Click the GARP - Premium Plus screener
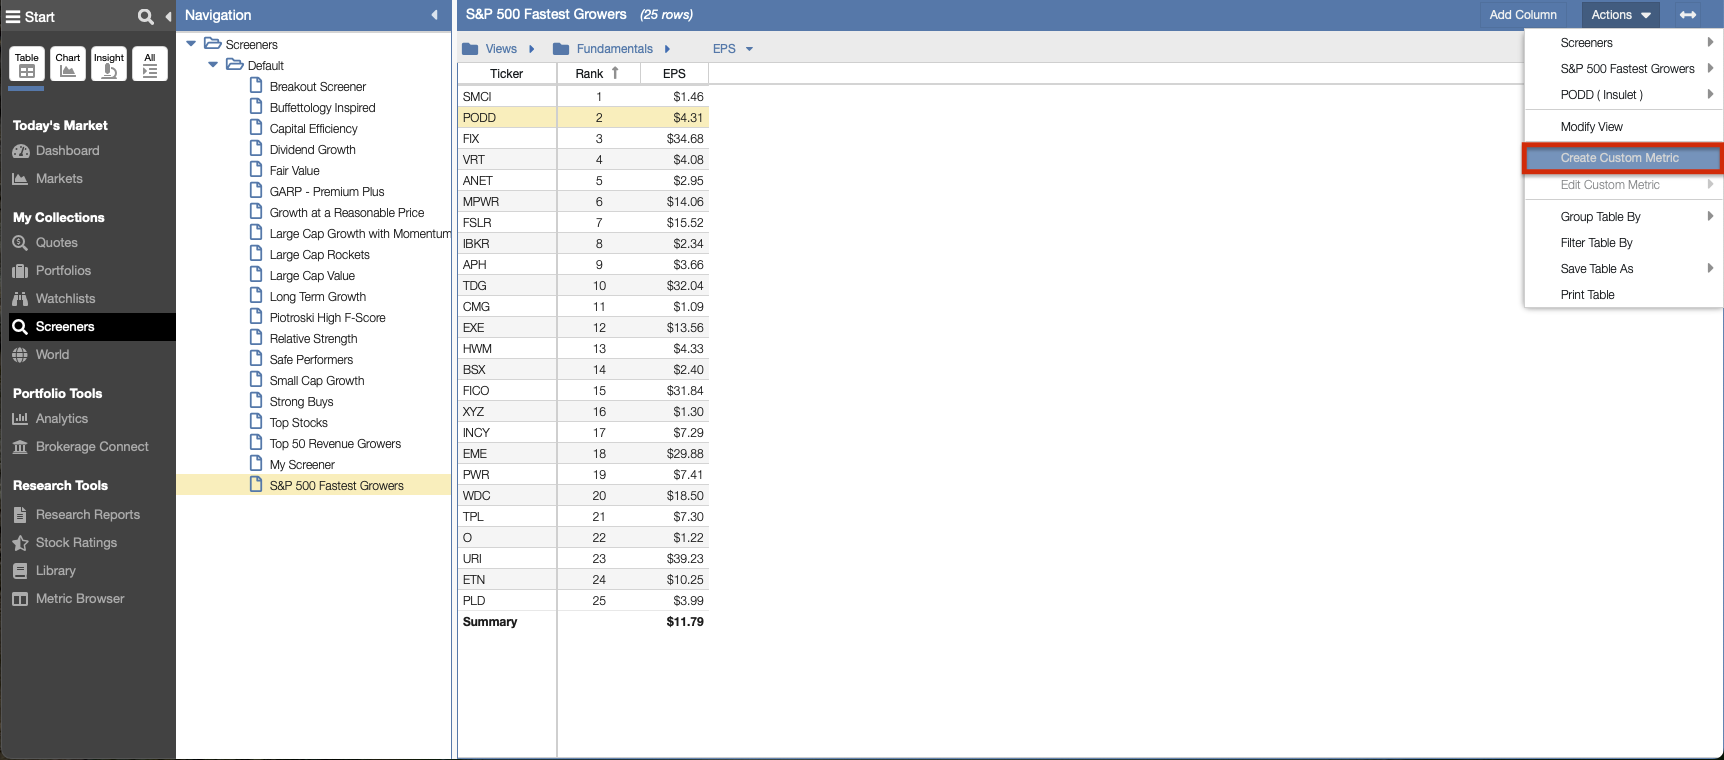This screenshot has height=760, width=1724. [326, 192]
